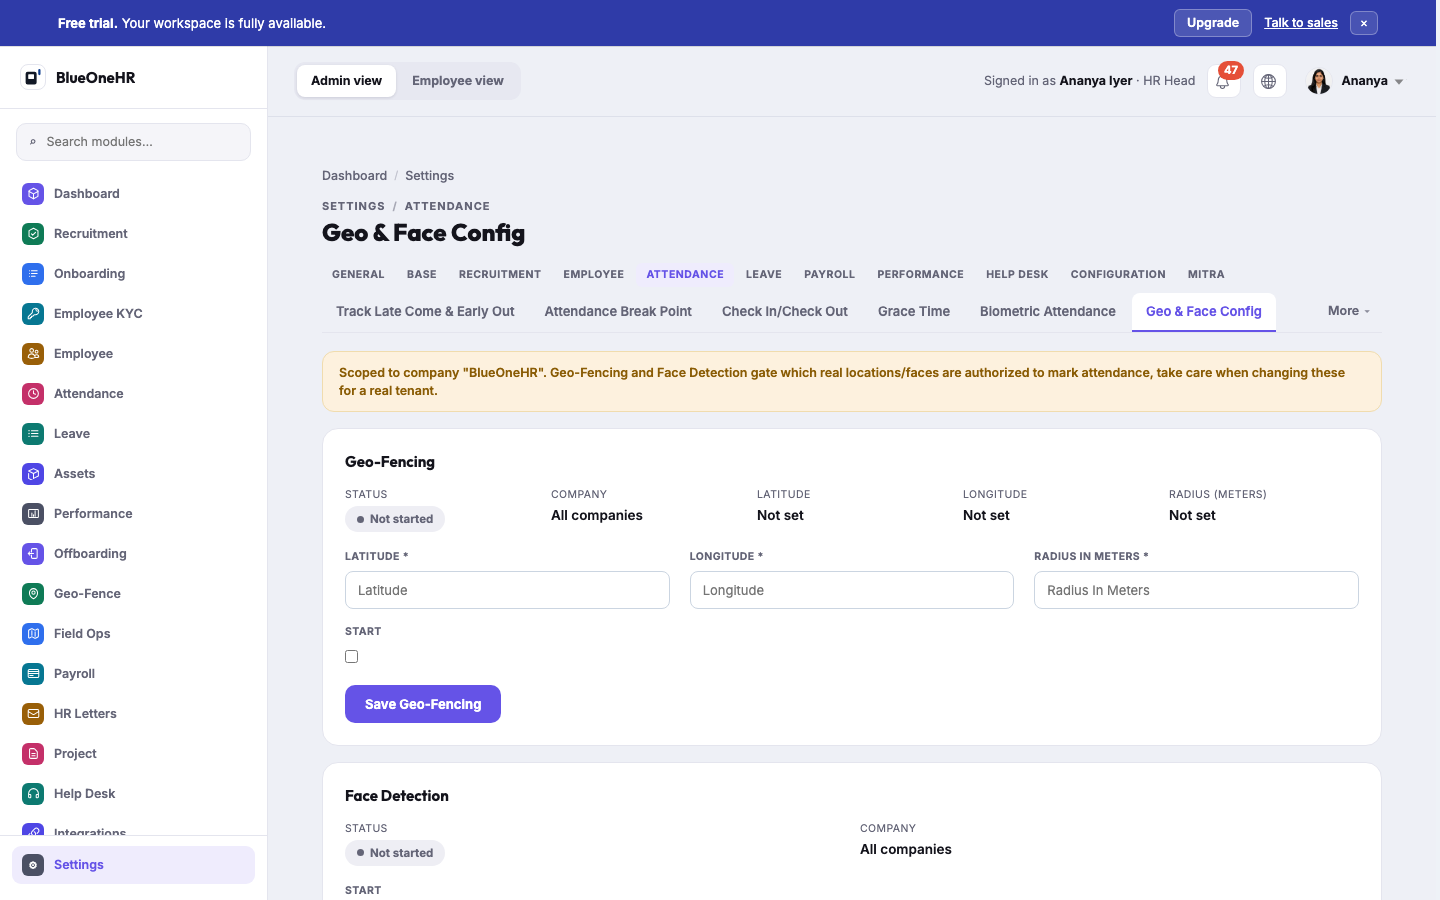1440x900 pixels.
Task: Select the EMPLOYEE settings category
Action: [x=593, y=274]
